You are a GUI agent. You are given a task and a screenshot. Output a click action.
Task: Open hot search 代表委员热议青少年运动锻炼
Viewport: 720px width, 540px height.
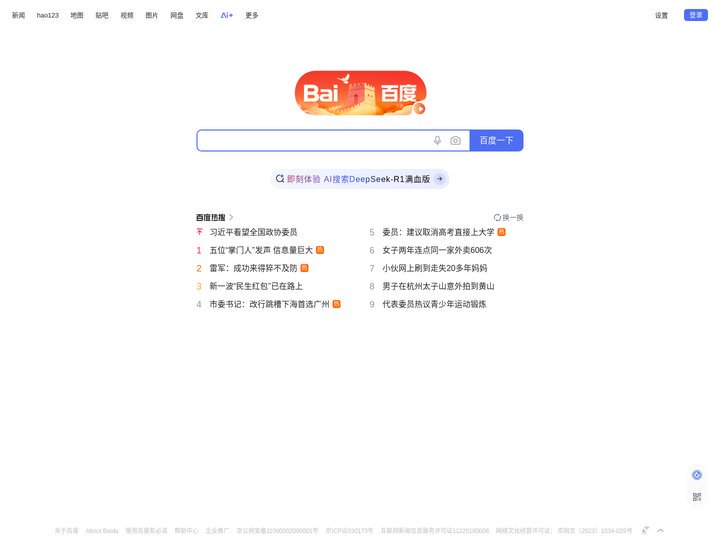(434, 304)
